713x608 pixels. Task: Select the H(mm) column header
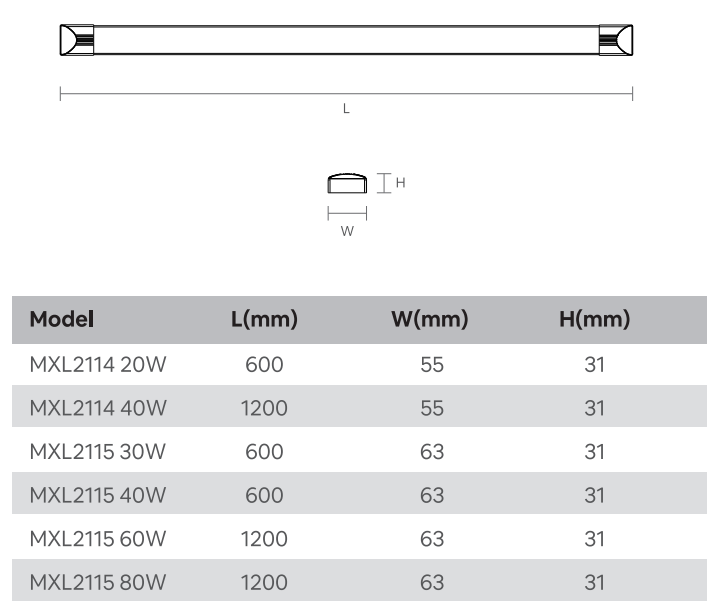(595, 319)
